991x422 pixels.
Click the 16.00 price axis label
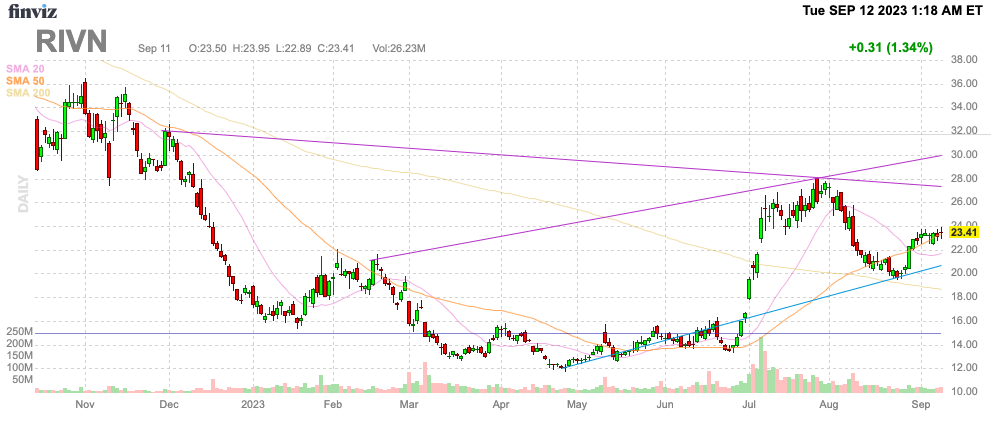pyautogui.click(x=964, y=321)
